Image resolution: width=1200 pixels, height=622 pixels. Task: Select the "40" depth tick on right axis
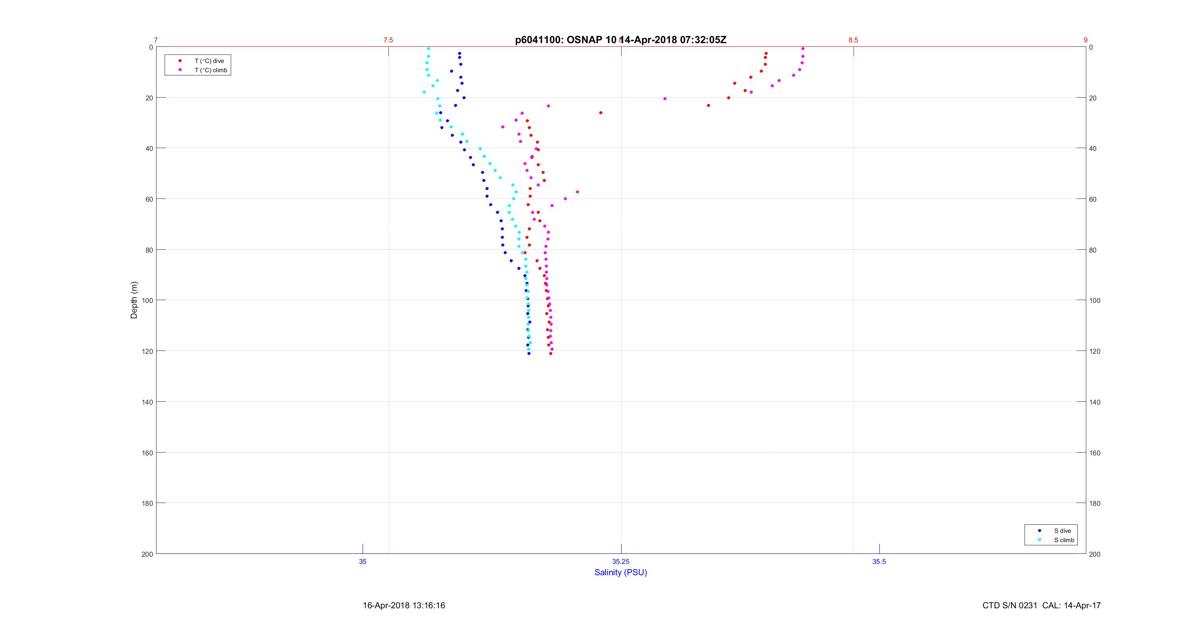pos(1093,148)
